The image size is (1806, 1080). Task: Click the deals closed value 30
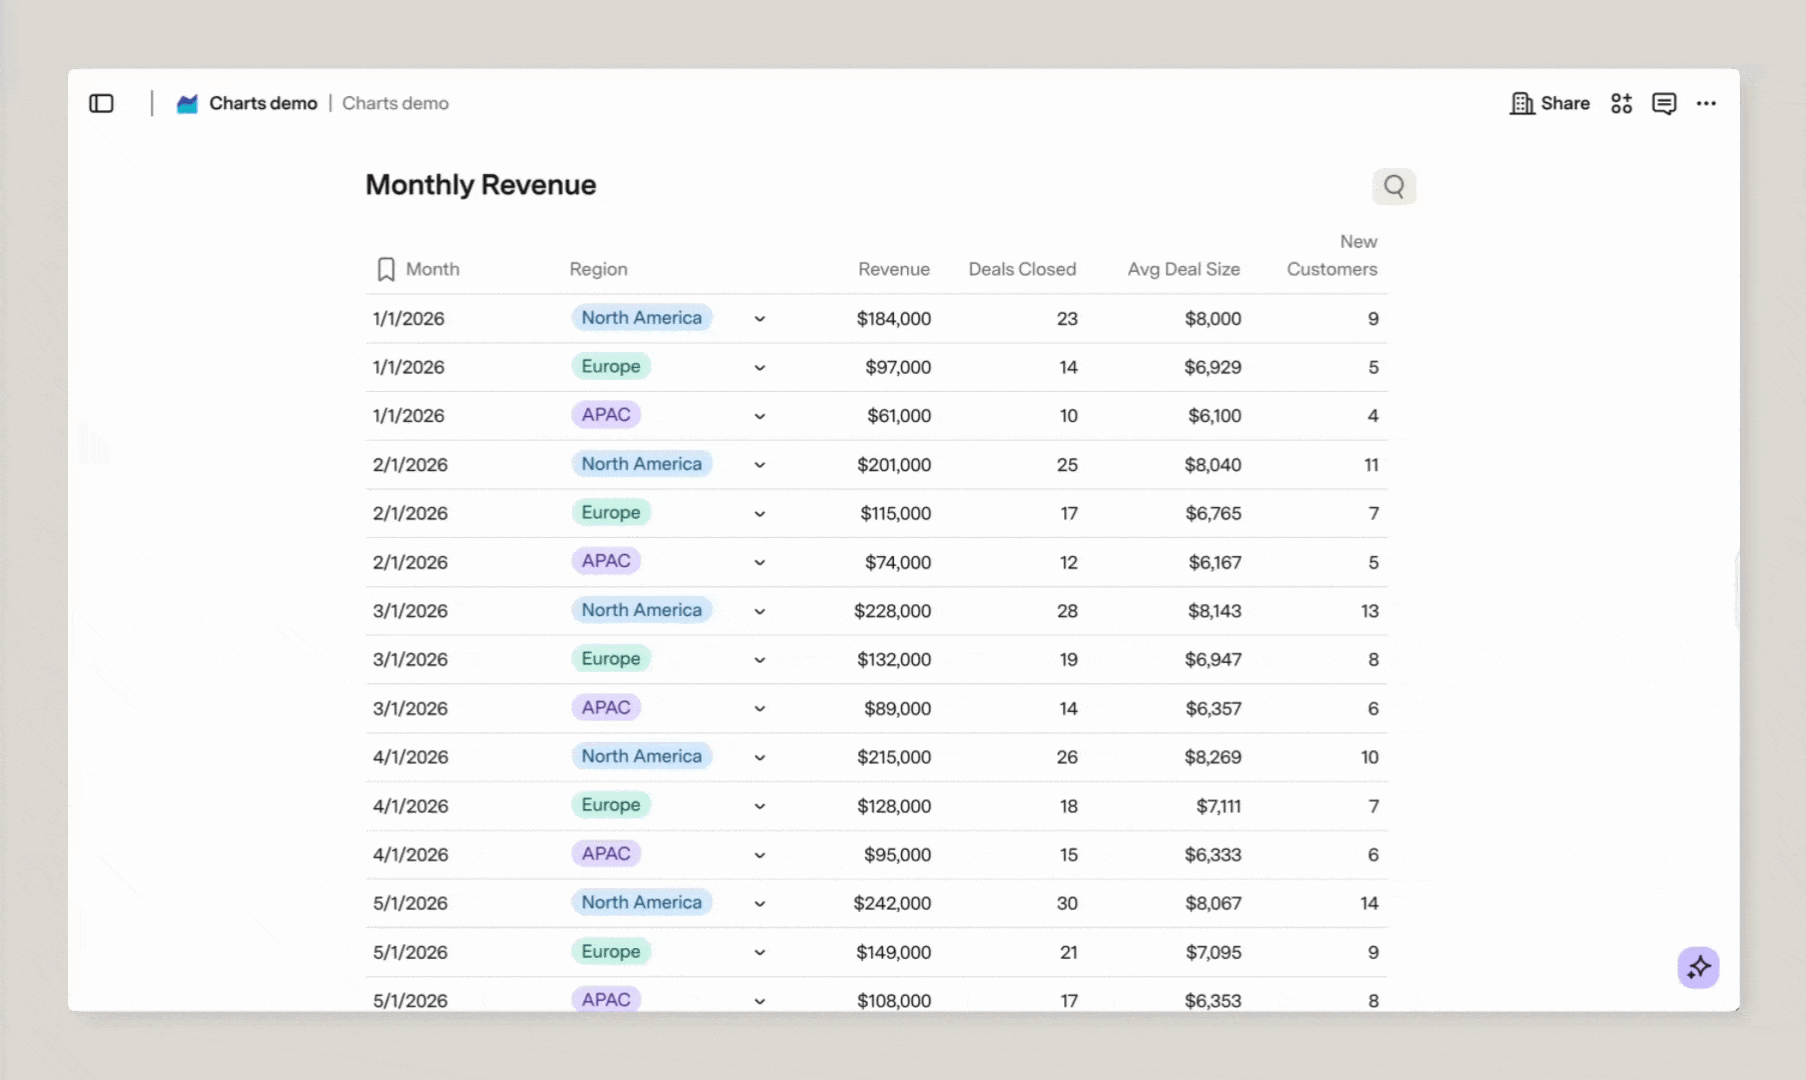1067,904
